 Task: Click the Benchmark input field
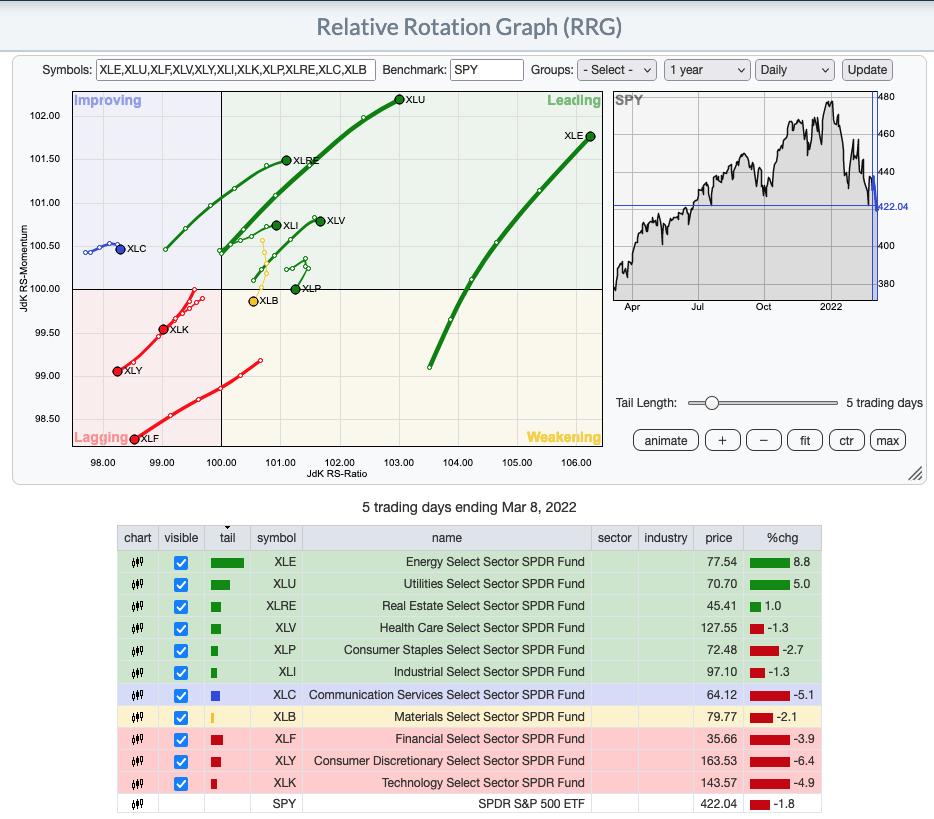(x=487, y=70)
